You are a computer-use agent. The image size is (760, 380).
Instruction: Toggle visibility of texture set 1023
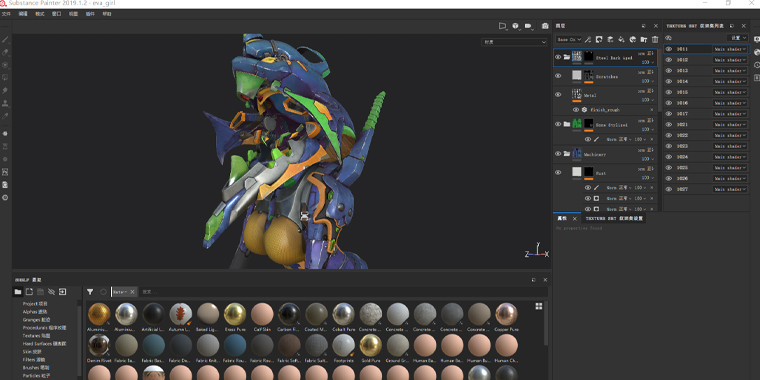668,146
